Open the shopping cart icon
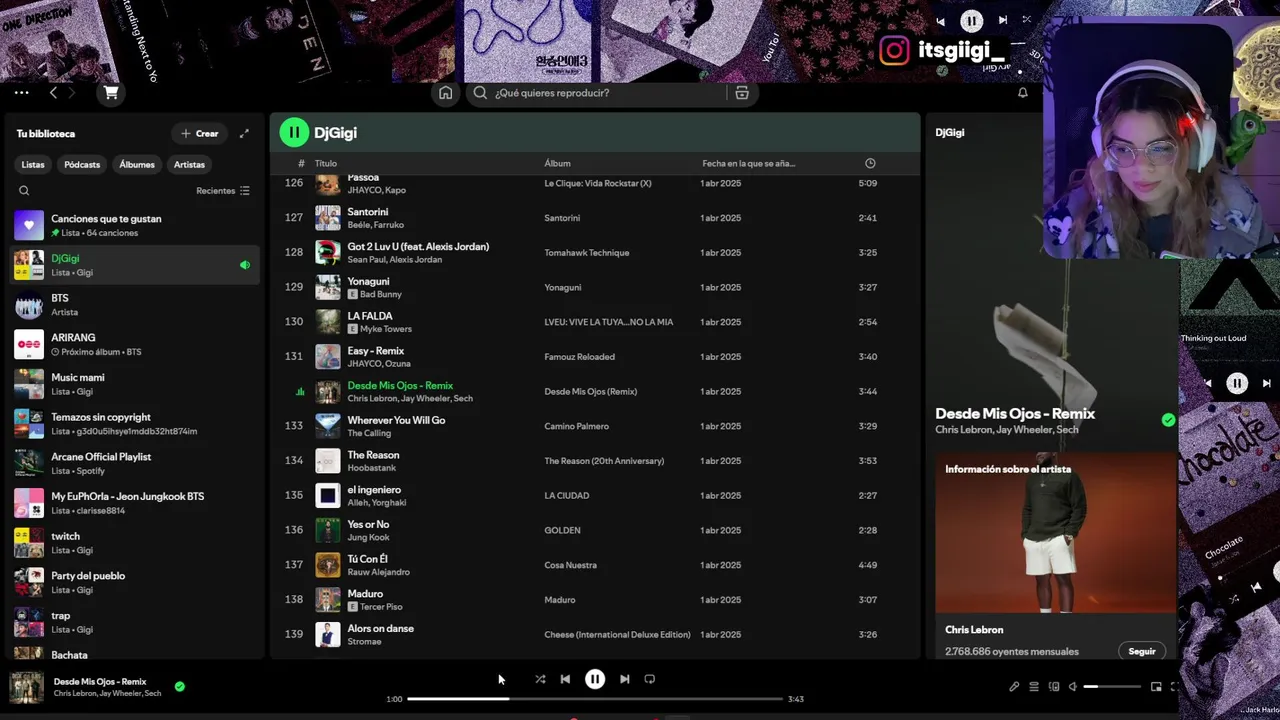Viewport: 1280px width, 720px height. [x=111, y=93]
